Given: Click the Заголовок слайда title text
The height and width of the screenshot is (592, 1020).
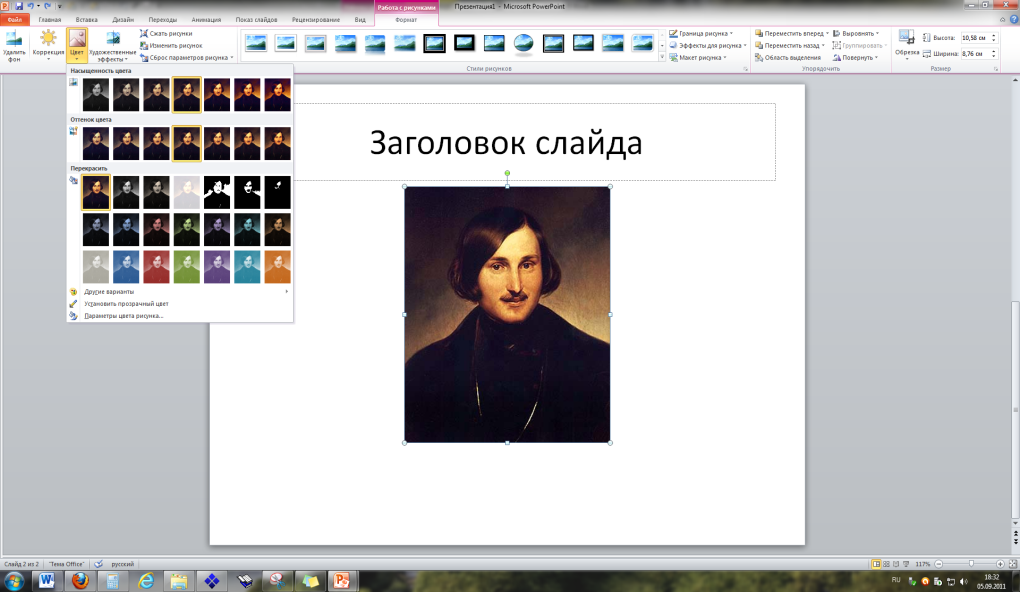Looking at the screenshot, I should pos(506,142).
